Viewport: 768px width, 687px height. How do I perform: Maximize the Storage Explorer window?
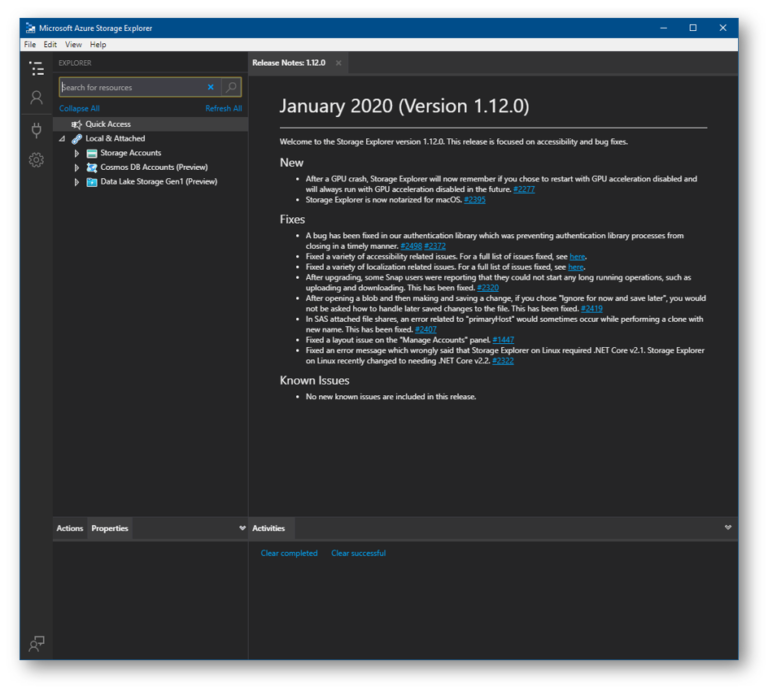pyautogui.click(x=693, y=28)
